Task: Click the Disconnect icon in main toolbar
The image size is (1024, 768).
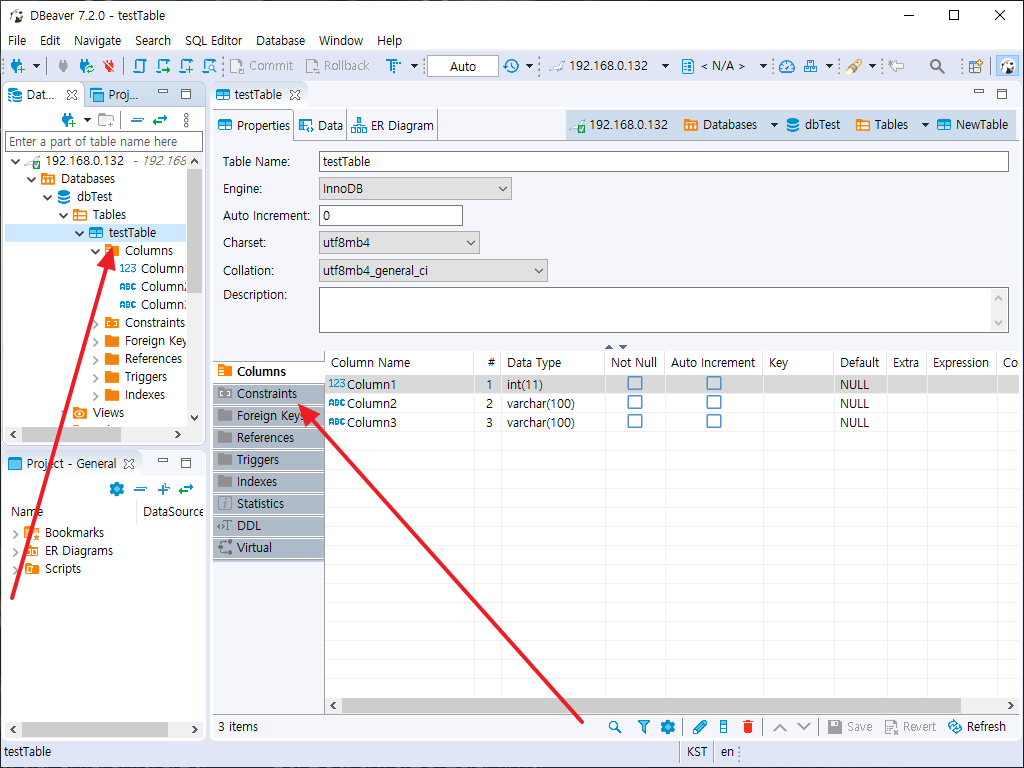Action: [x=108, y=66]
